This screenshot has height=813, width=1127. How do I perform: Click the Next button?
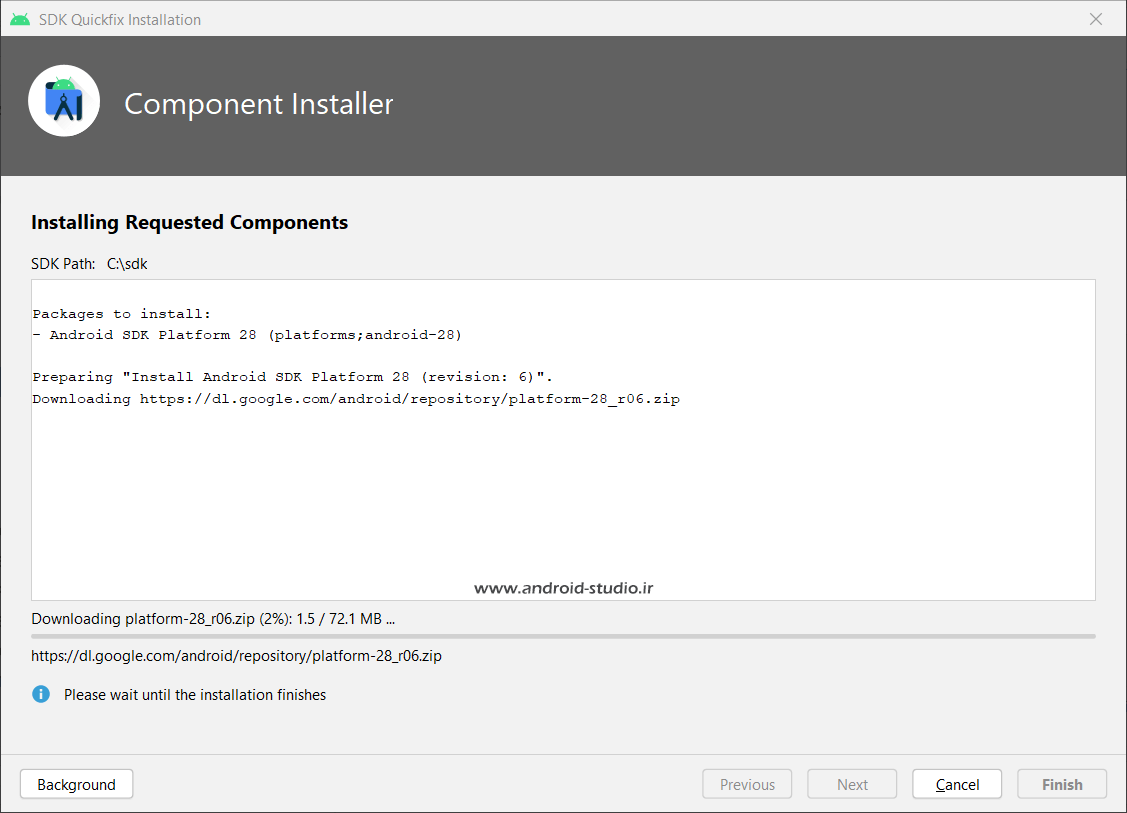tap(852, 785)
